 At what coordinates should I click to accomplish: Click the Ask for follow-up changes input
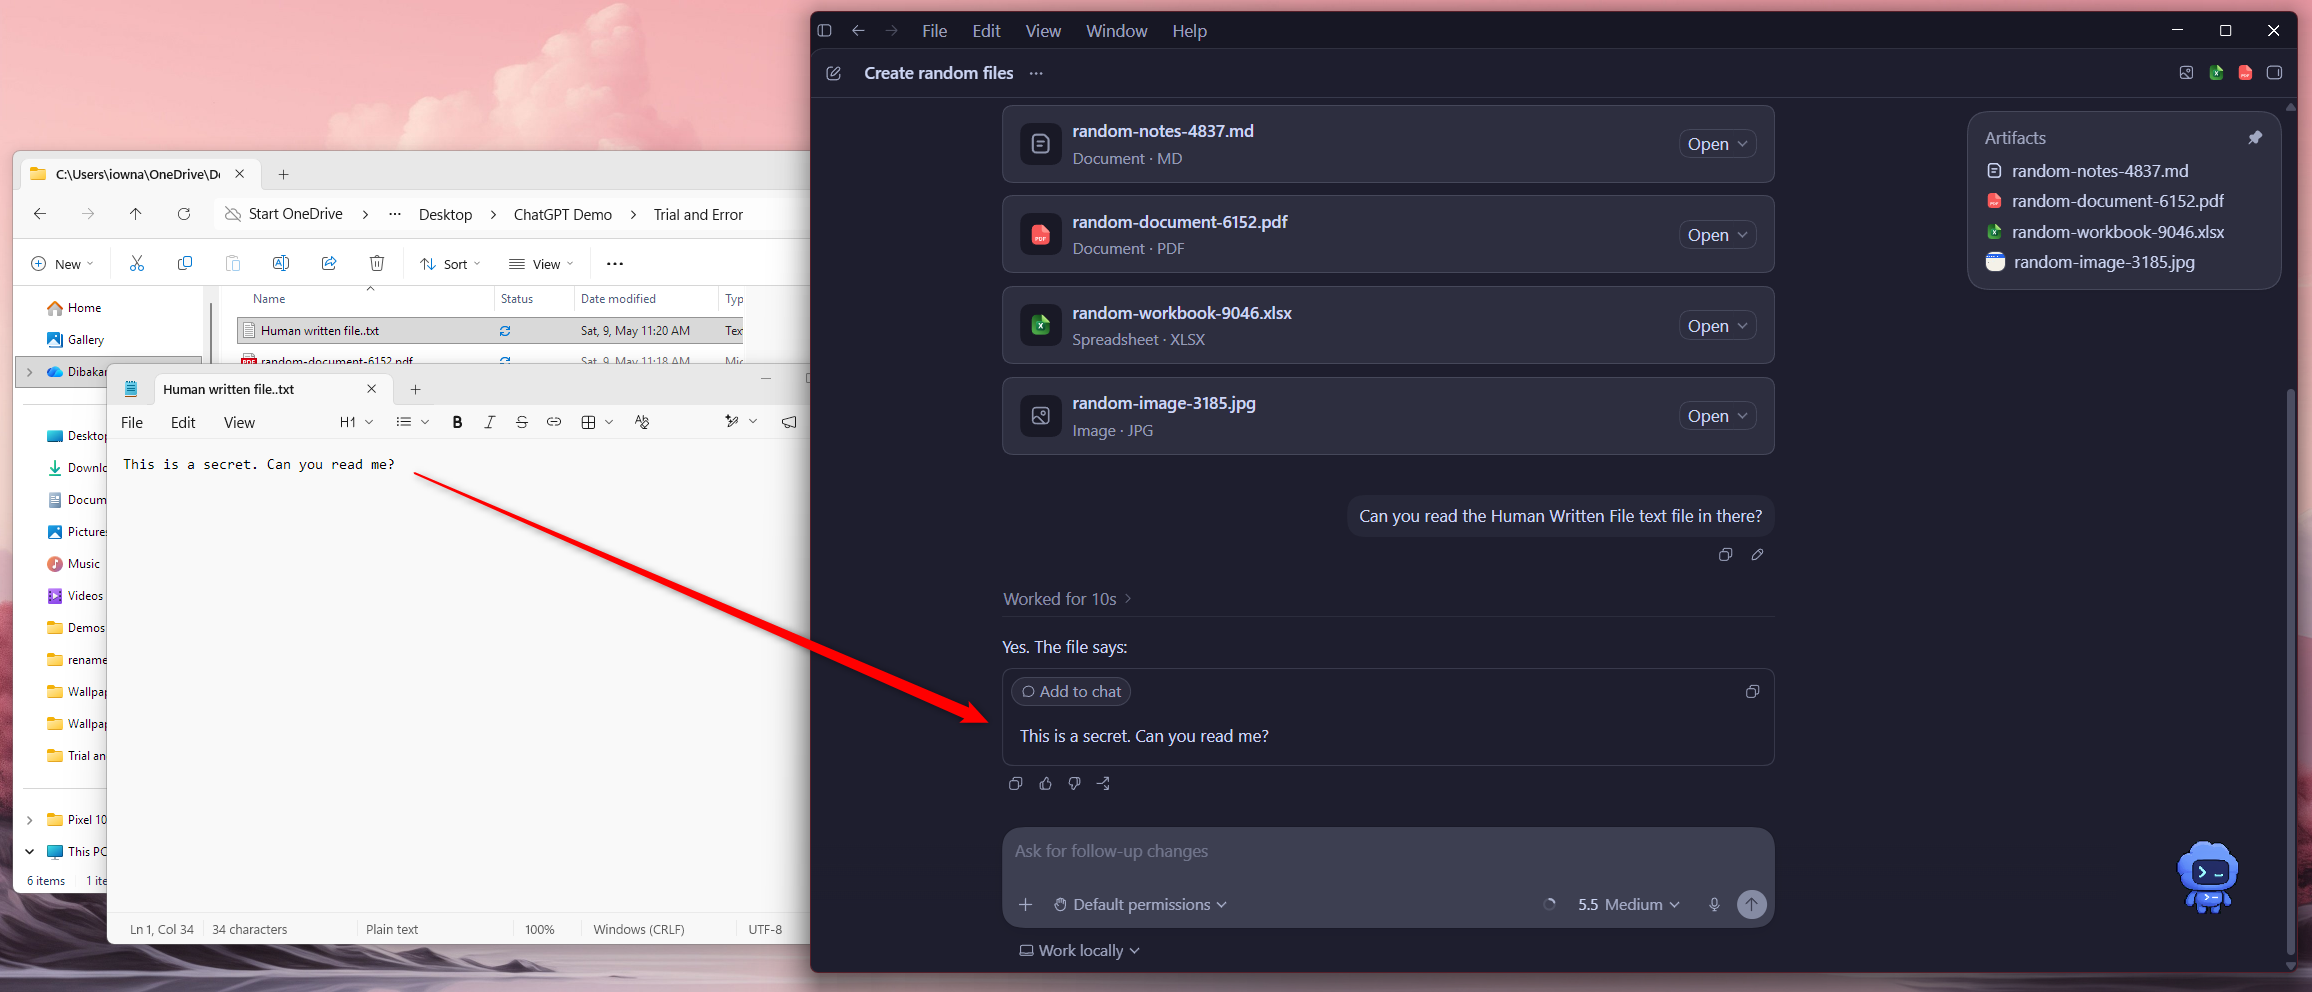coord(1388,851)
